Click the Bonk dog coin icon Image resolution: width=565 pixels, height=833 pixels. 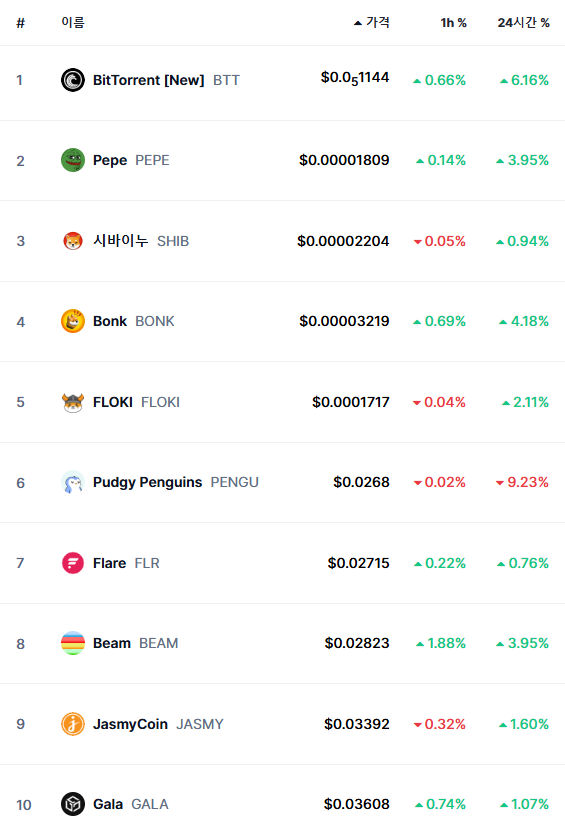coord(73,321)
